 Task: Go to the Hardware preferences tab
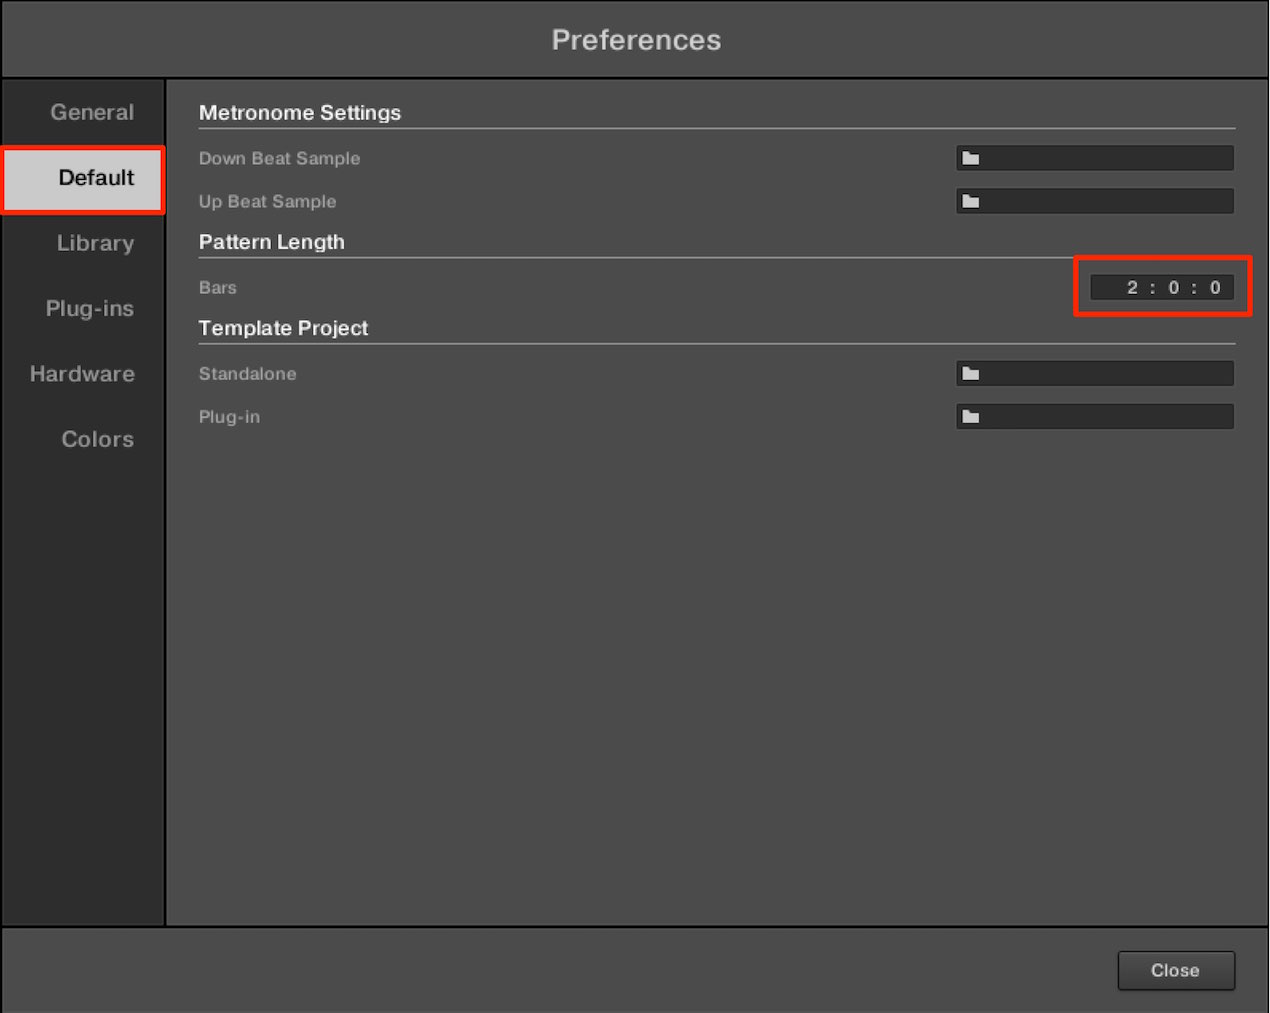(x=84, y=373)
